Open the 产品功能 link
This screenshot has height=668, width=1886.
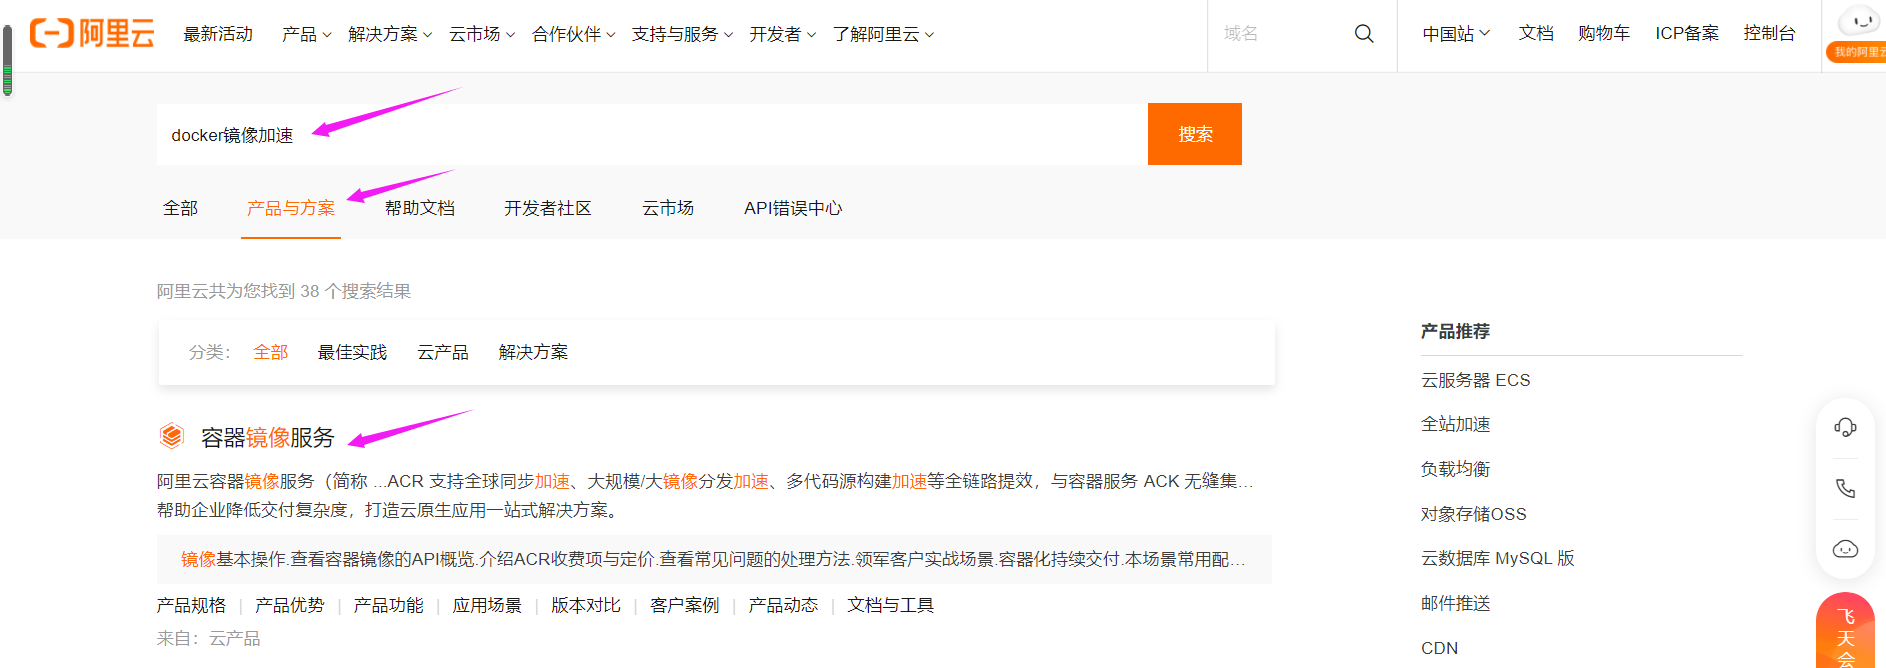tap(389, 605)
